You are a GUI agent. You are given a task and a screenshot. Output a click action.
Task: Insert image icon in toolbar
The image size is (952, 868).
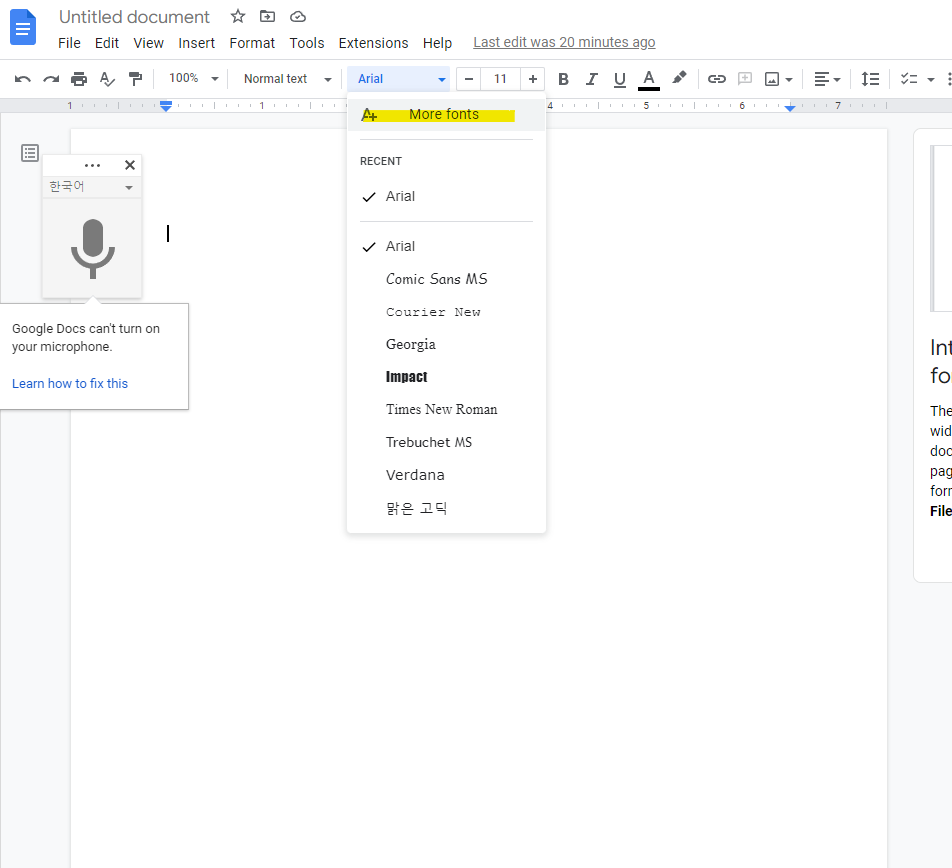click(772, 79)
